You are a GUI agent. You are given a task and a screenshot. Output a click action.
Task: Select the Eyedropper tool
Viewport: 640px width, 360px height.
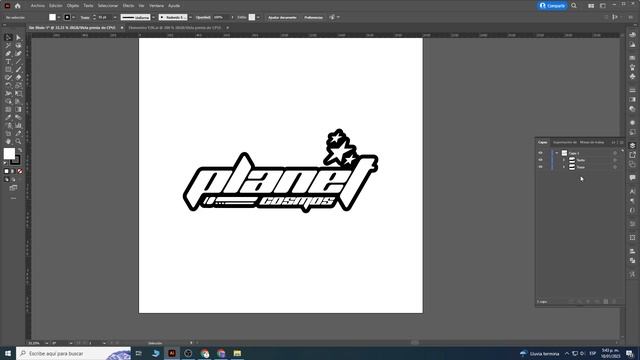point(8,117)
